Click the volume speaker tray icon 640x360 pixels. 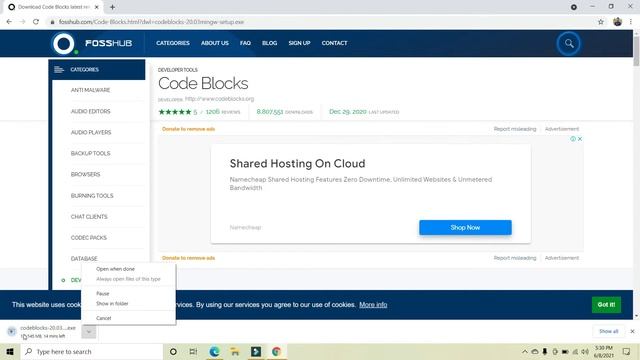pyautogui.click(x=585, y=351)
